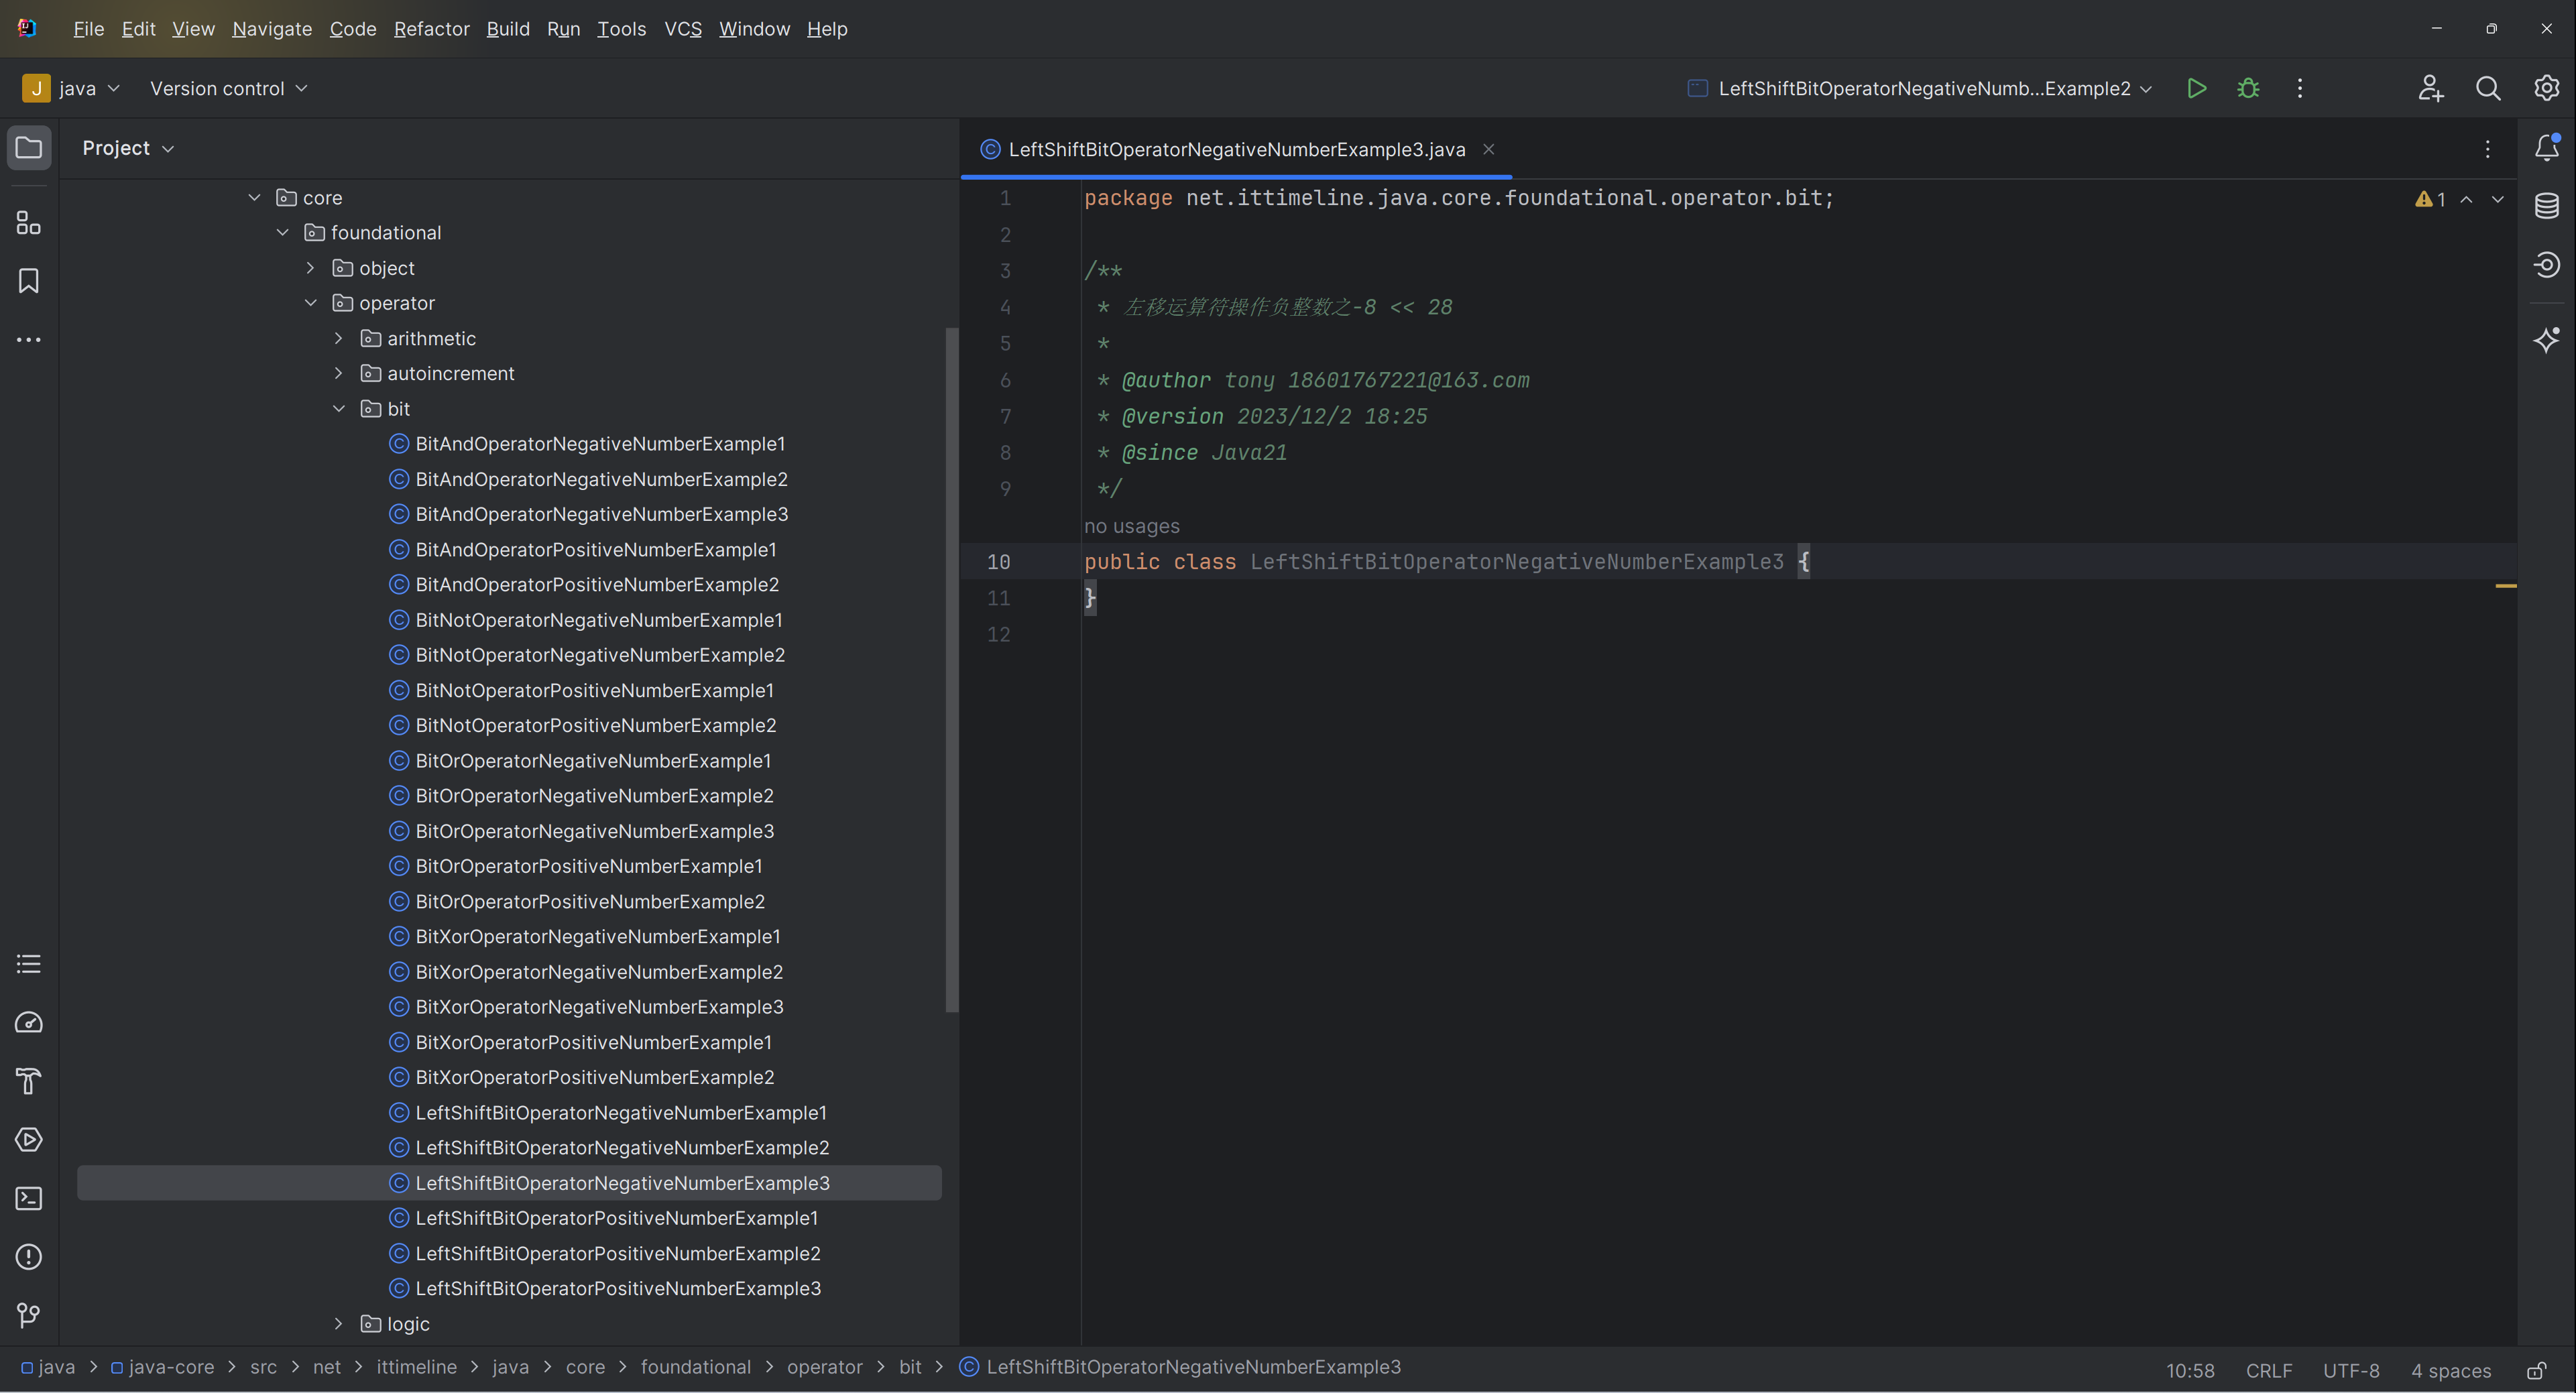Expand the arithmetic folder
The height and width of the screenshot is (1393, 2576).
pos(338,338)
